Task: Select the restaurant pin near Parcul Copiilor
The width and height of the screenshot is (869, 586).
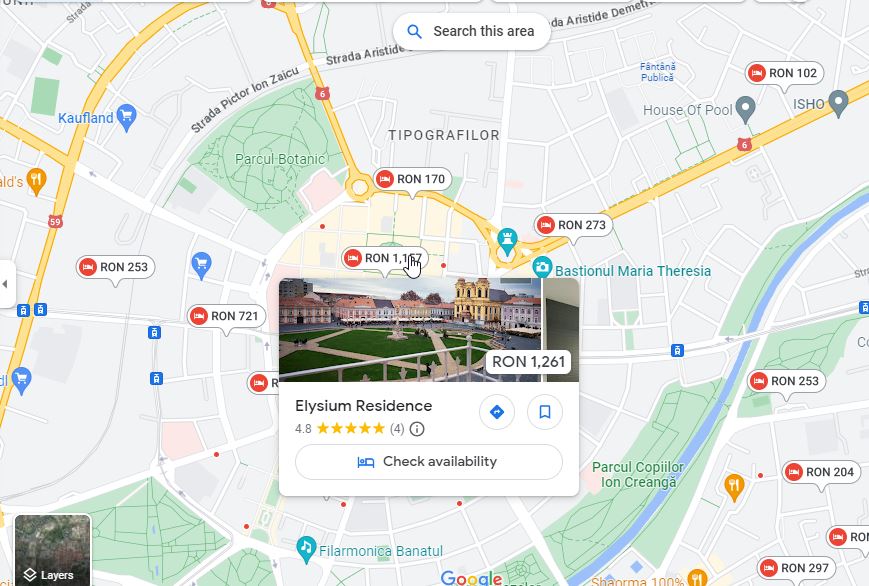Action: point(734,487)
